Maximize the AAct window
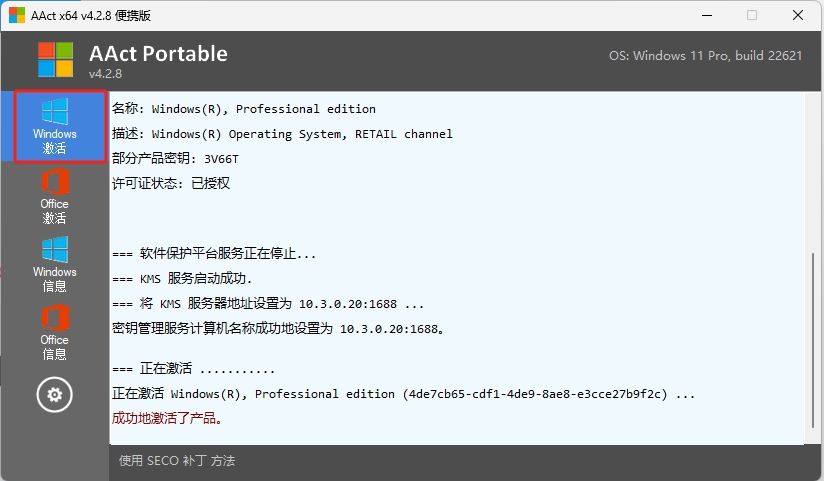Screen dimensions: 824x481 pos(751,15)
